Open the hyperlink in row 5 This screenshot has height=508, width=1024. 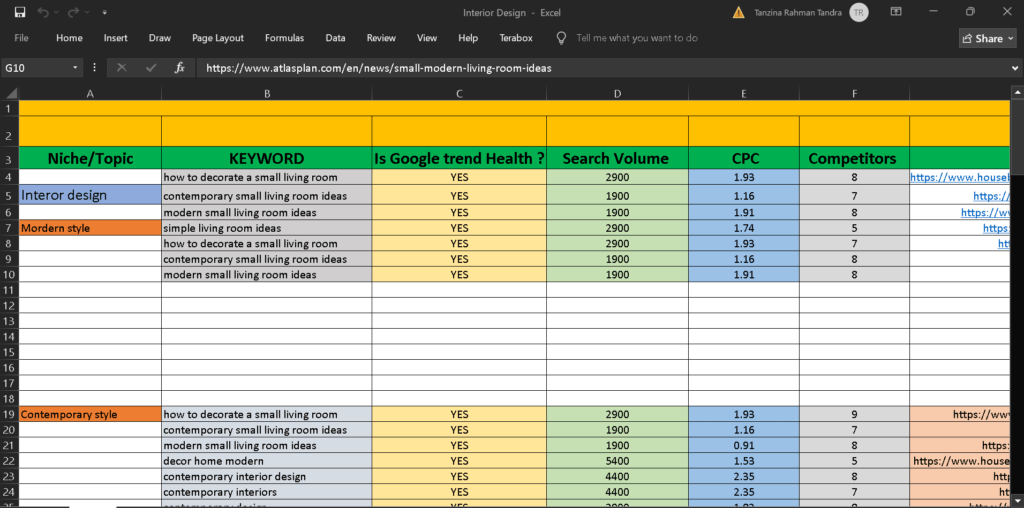991,195
